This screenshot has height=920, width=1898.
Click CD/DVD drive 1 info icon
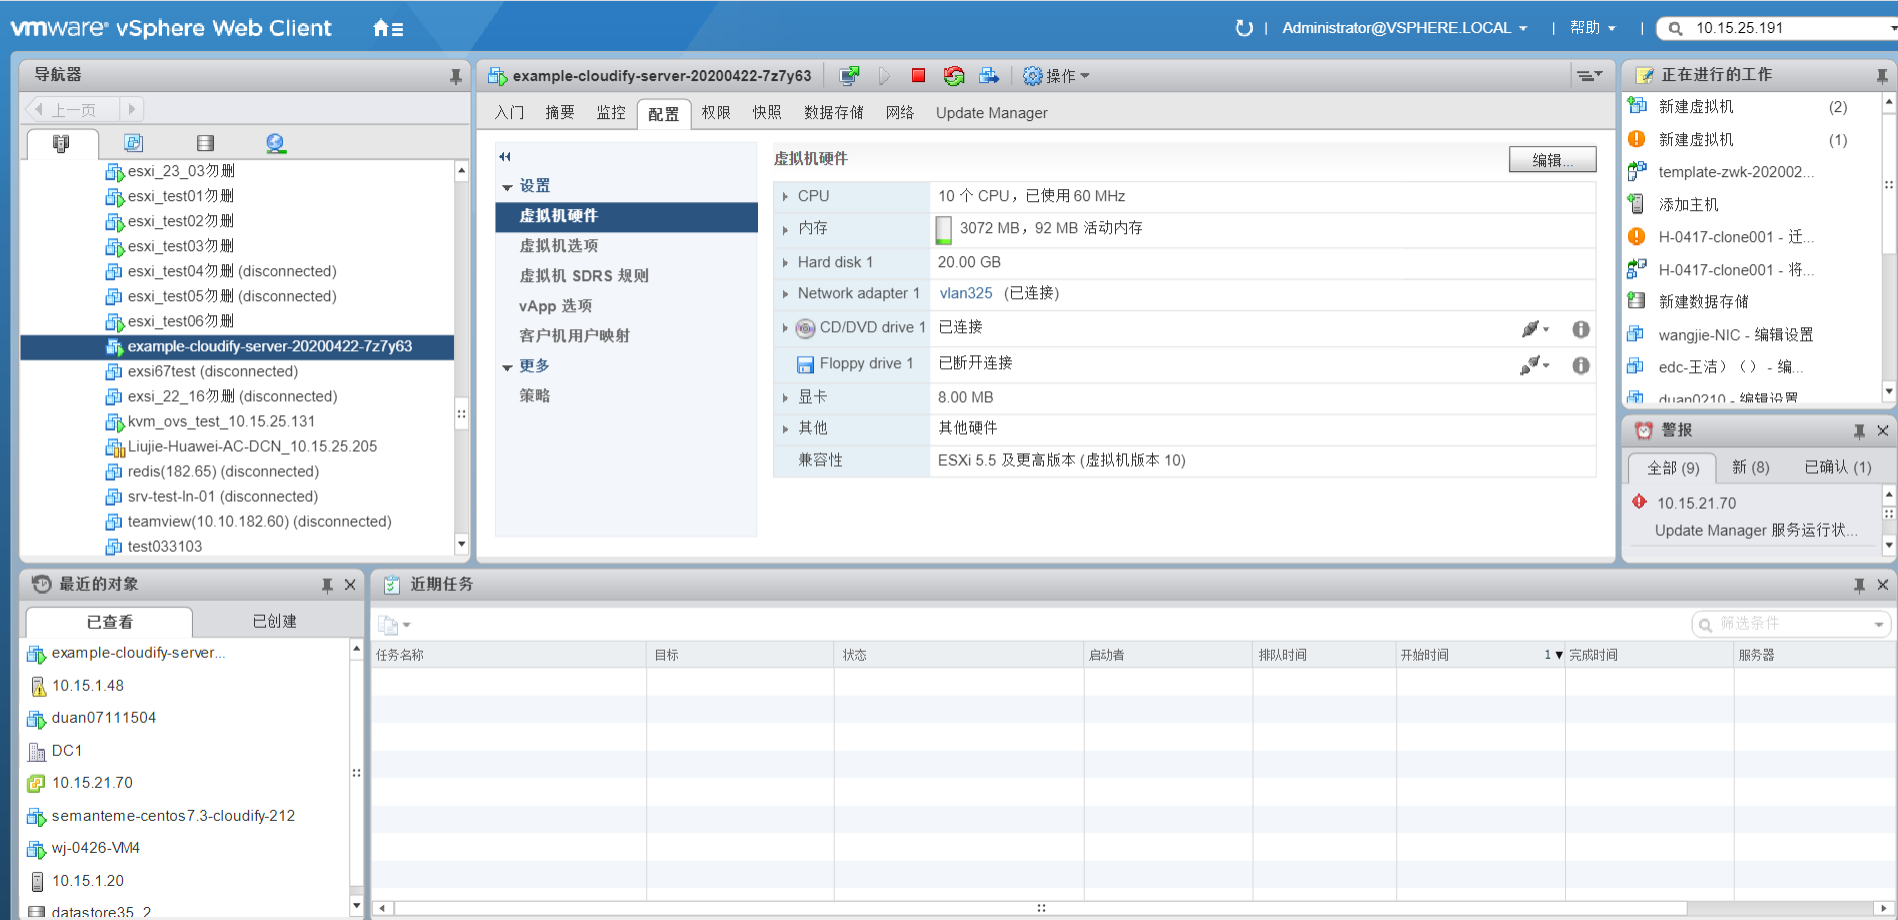point(1581,329)
